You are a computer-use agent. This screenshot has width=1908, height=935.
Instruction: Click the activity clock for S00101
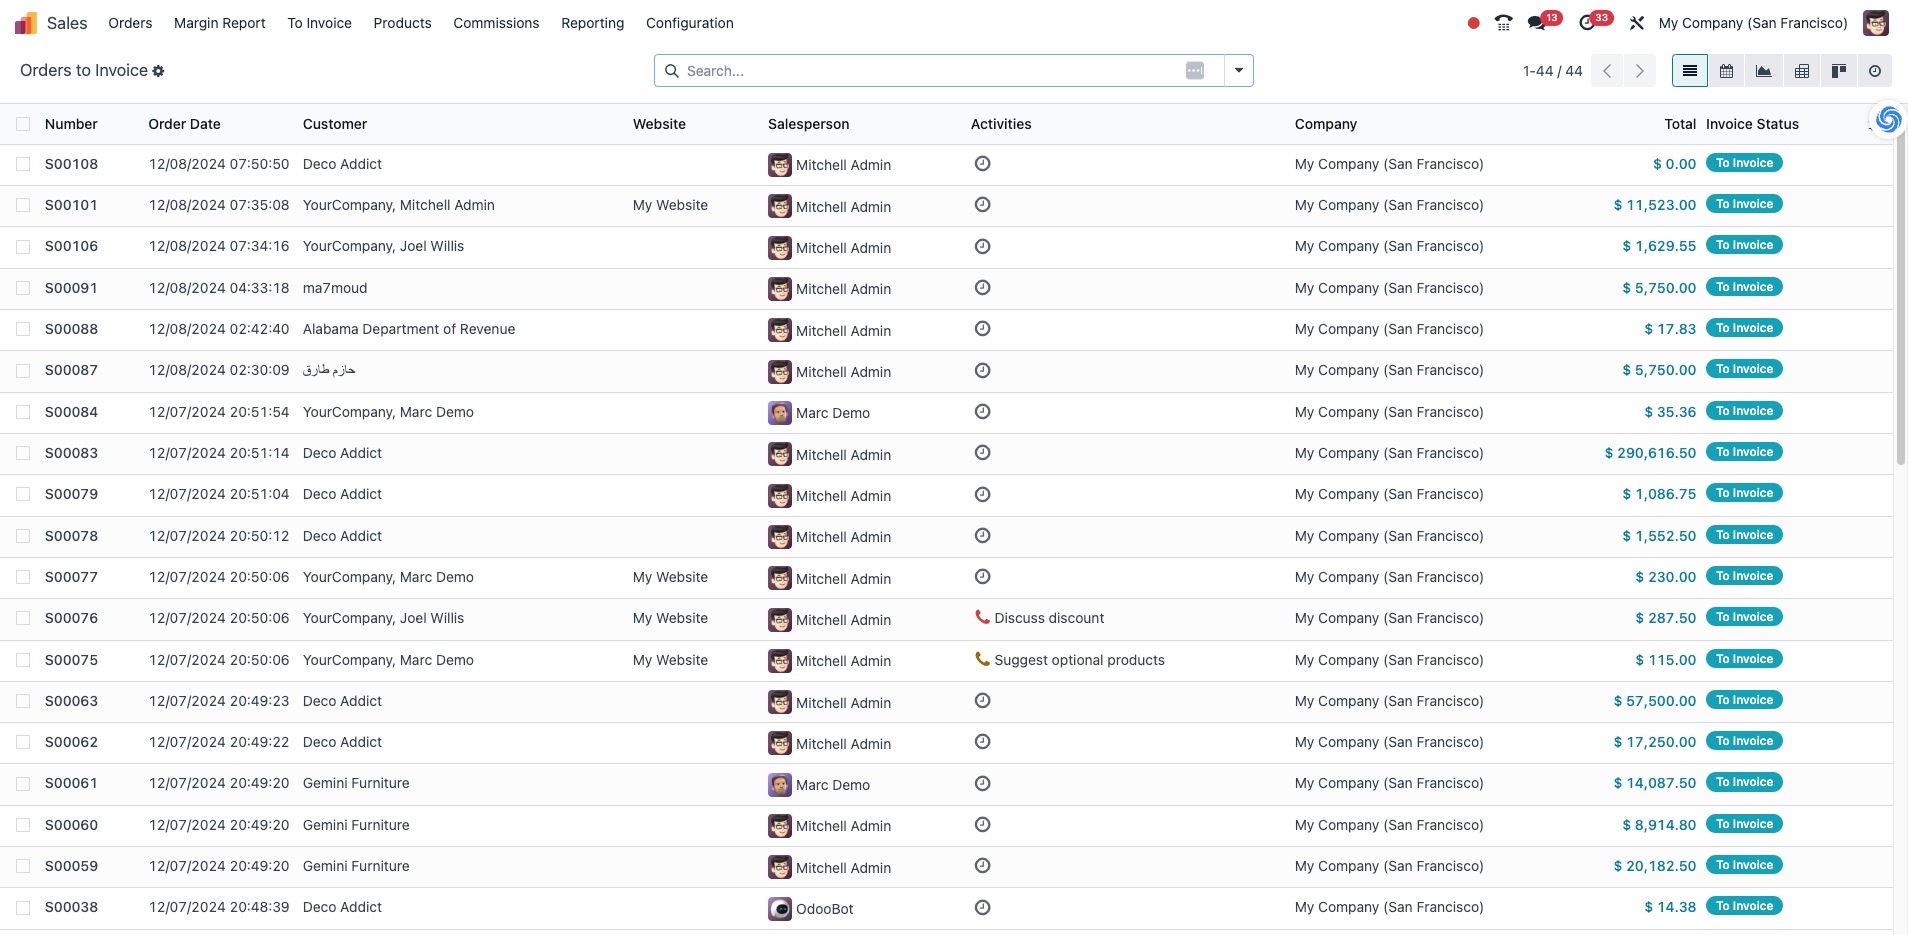tap(983, 204)
